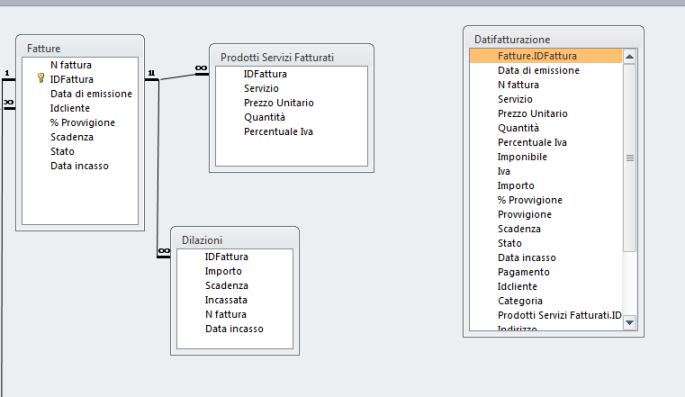The width and height of the screenshot is (685, 397).
Task: Select 'Quantità' in Datifatturazione list
Action: click(518, 128)
